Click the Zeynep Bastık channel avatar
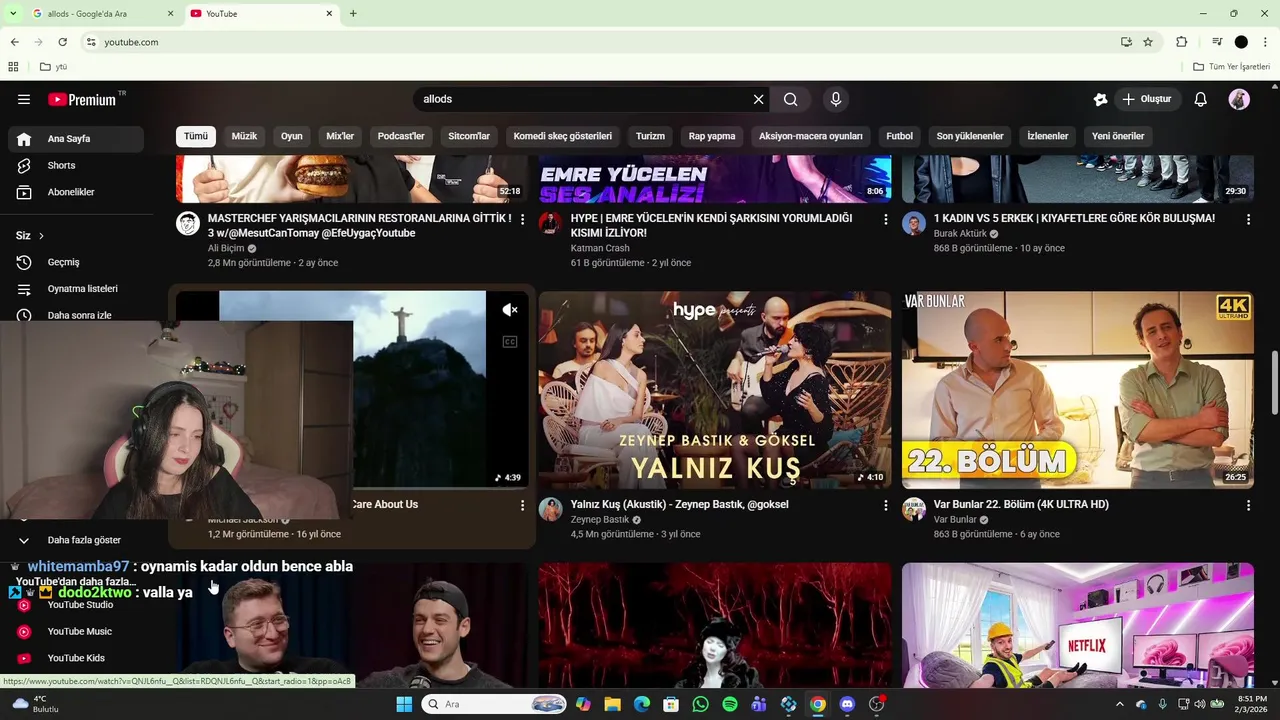This screenshot has height=720, width=1280. [x=551, y=510]
